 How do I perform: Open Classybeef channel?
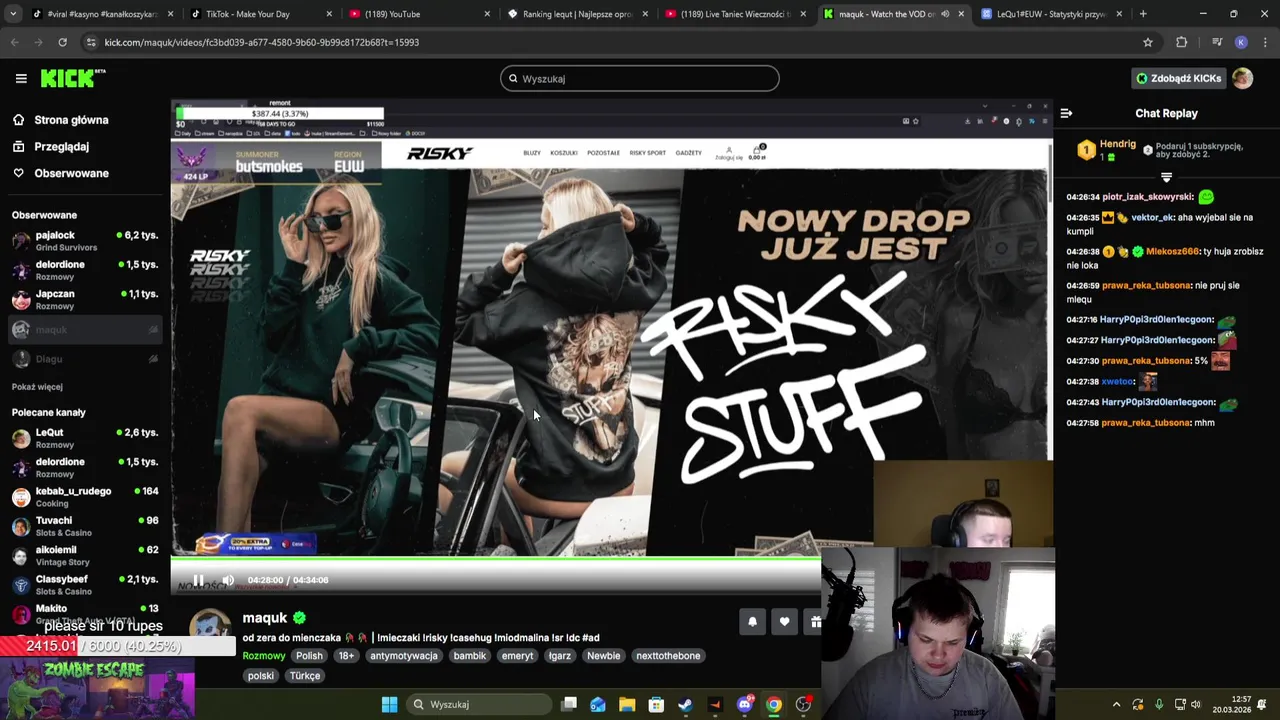(x=85, y=585)
